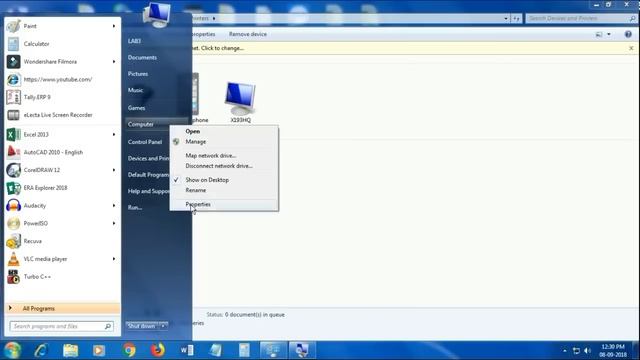The width and height of the screenshot is (640, 360).
Task: Select the X193HQ monitor device
Action: pos(240,102)
